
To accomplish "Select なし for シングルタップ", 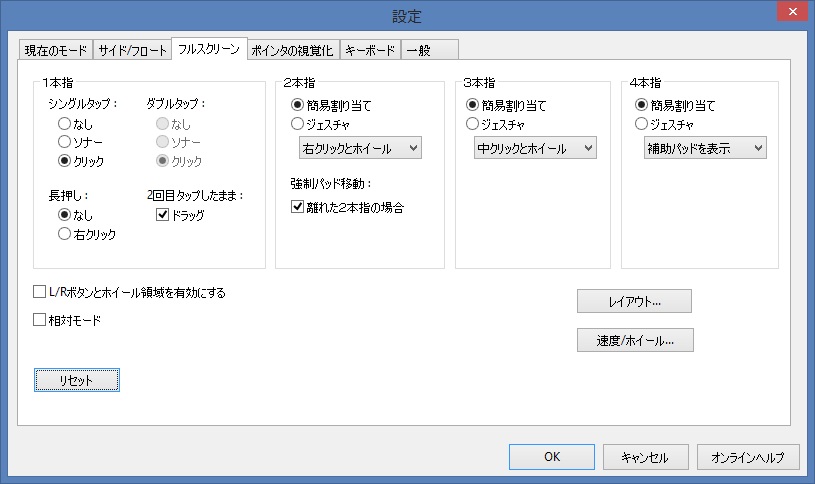I will tap(65, 124).
